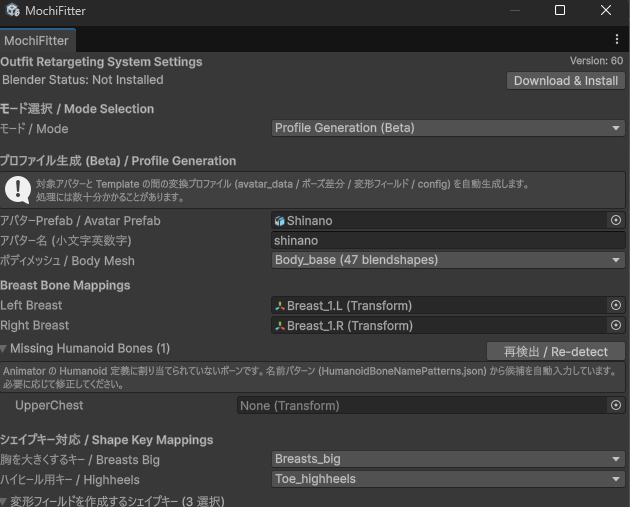Open the Breasts Big shape key dropdown
The width and height of the screenshot is (630, 507).
448,459
